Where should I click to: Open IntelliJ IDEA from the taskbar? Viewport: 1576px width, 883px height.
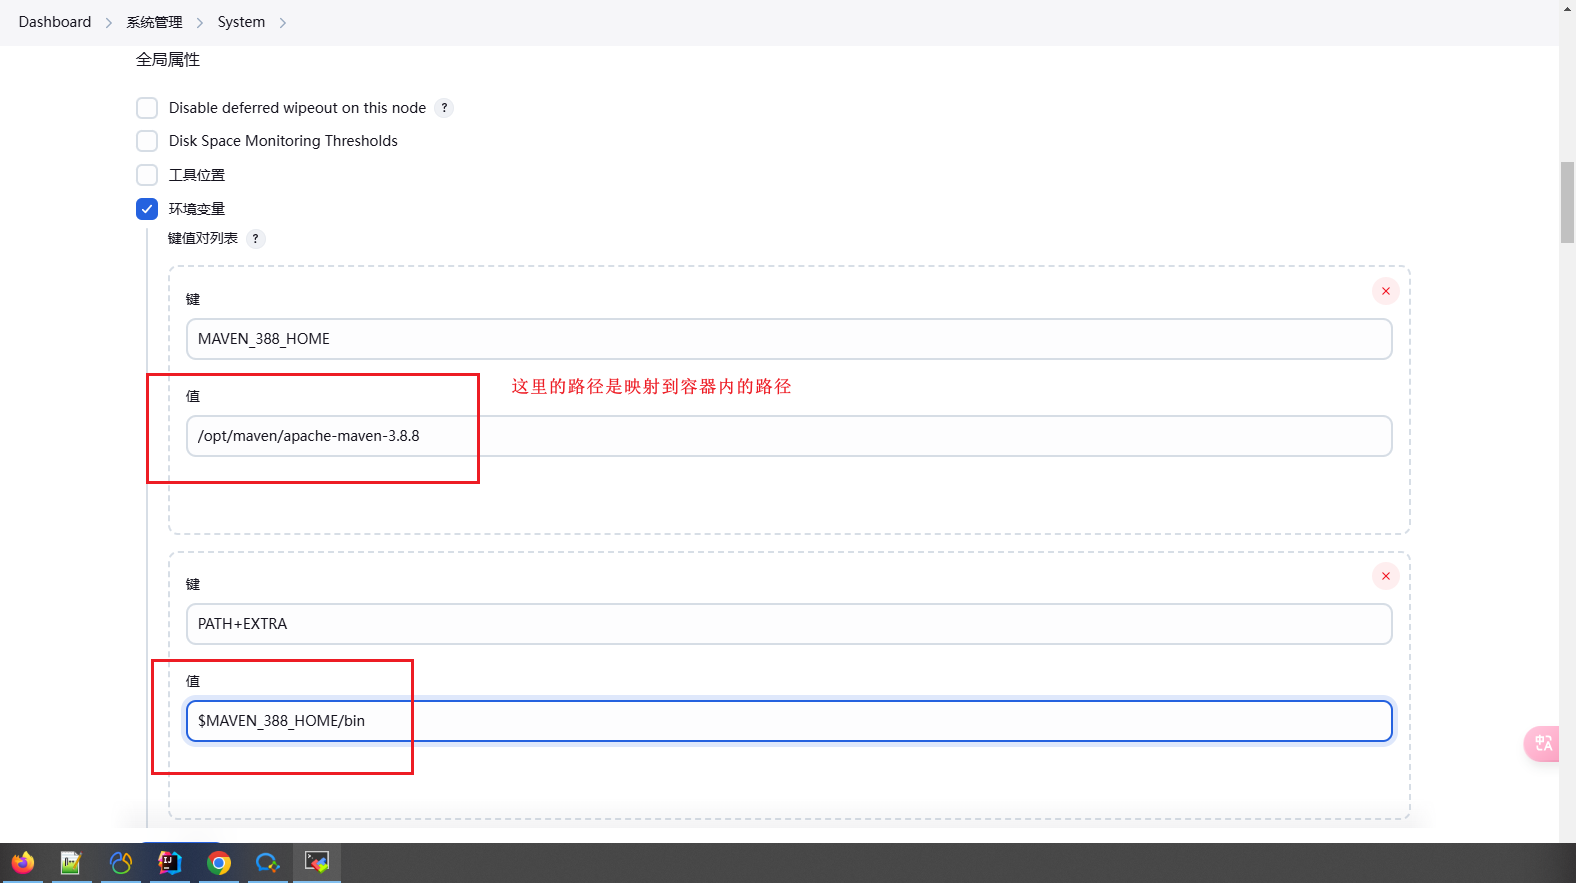(170, 862)
